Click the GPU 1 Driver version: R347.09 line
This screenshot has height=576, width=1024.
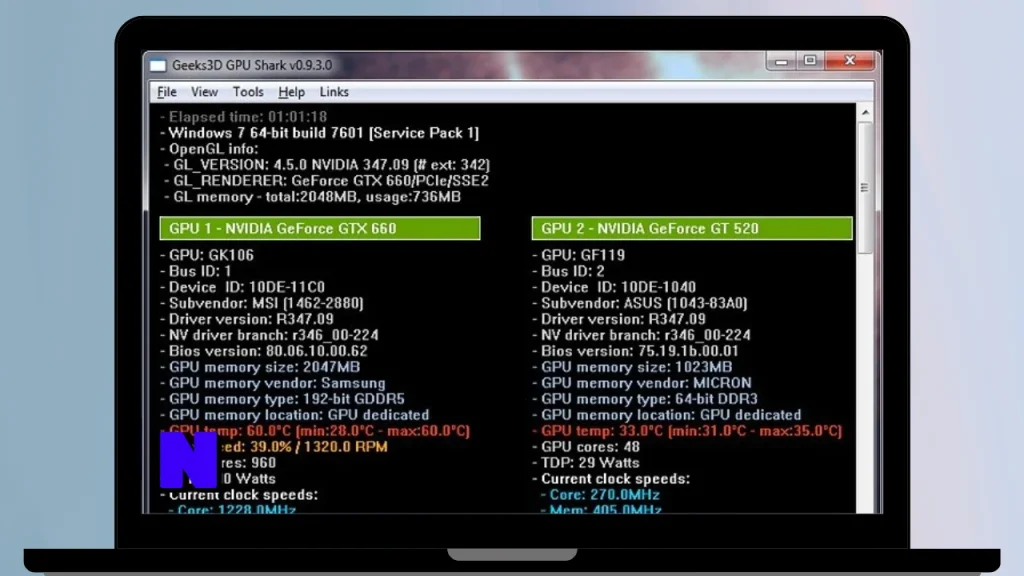(x=247, y=319)
